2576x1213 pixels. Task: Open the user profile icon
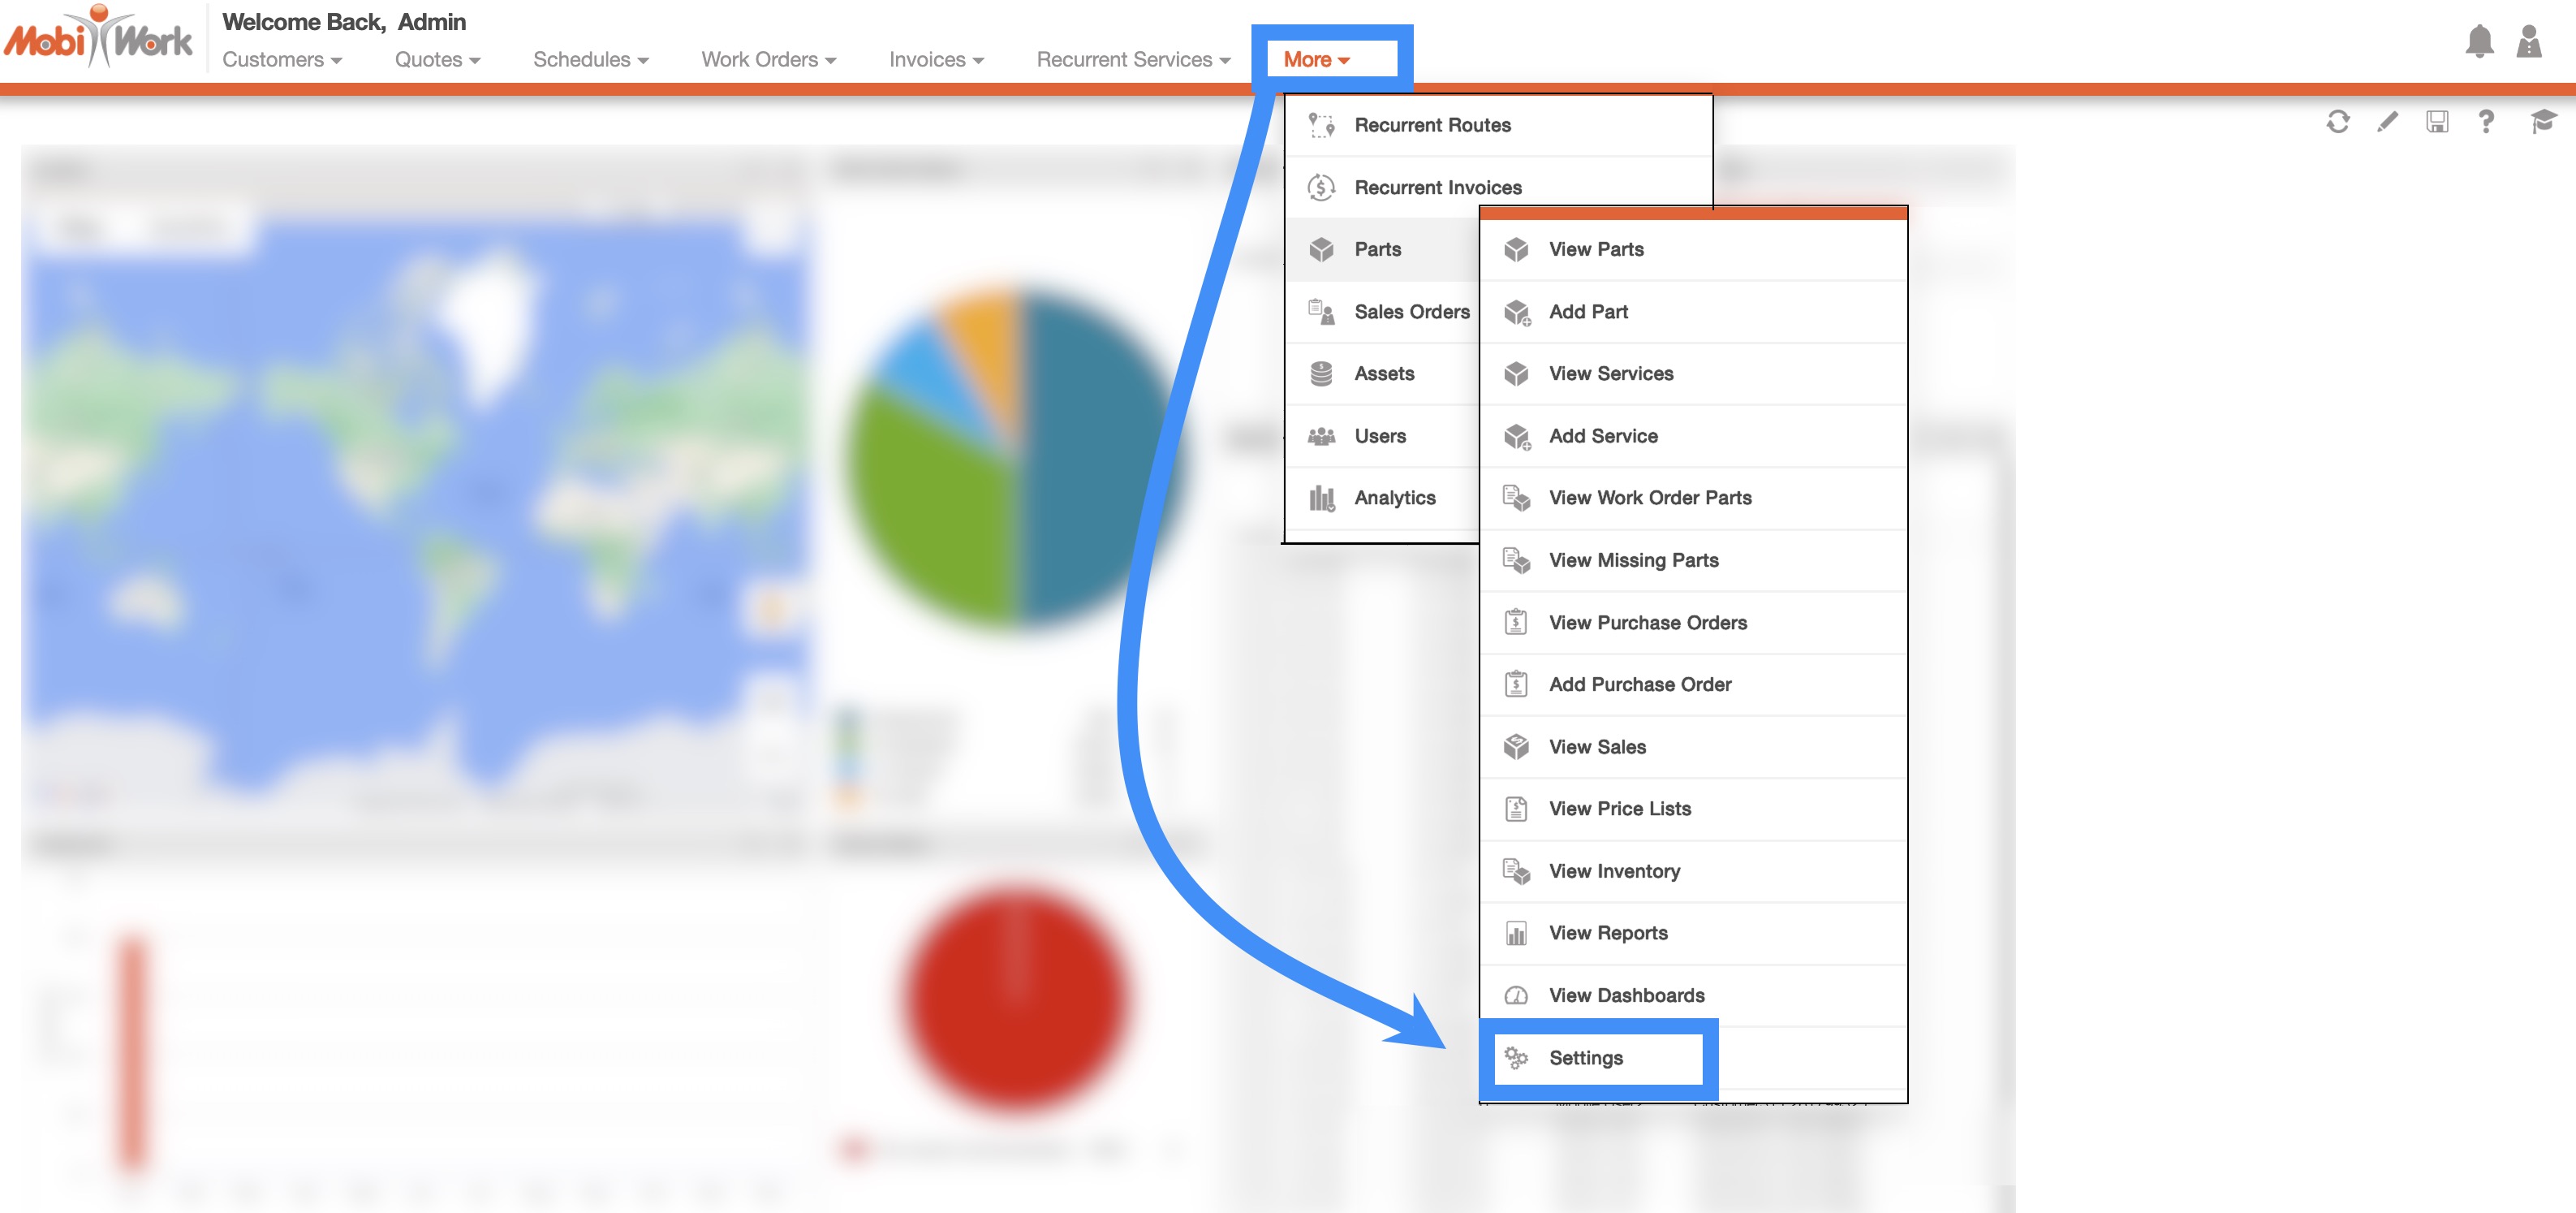tap(2529, 41)
